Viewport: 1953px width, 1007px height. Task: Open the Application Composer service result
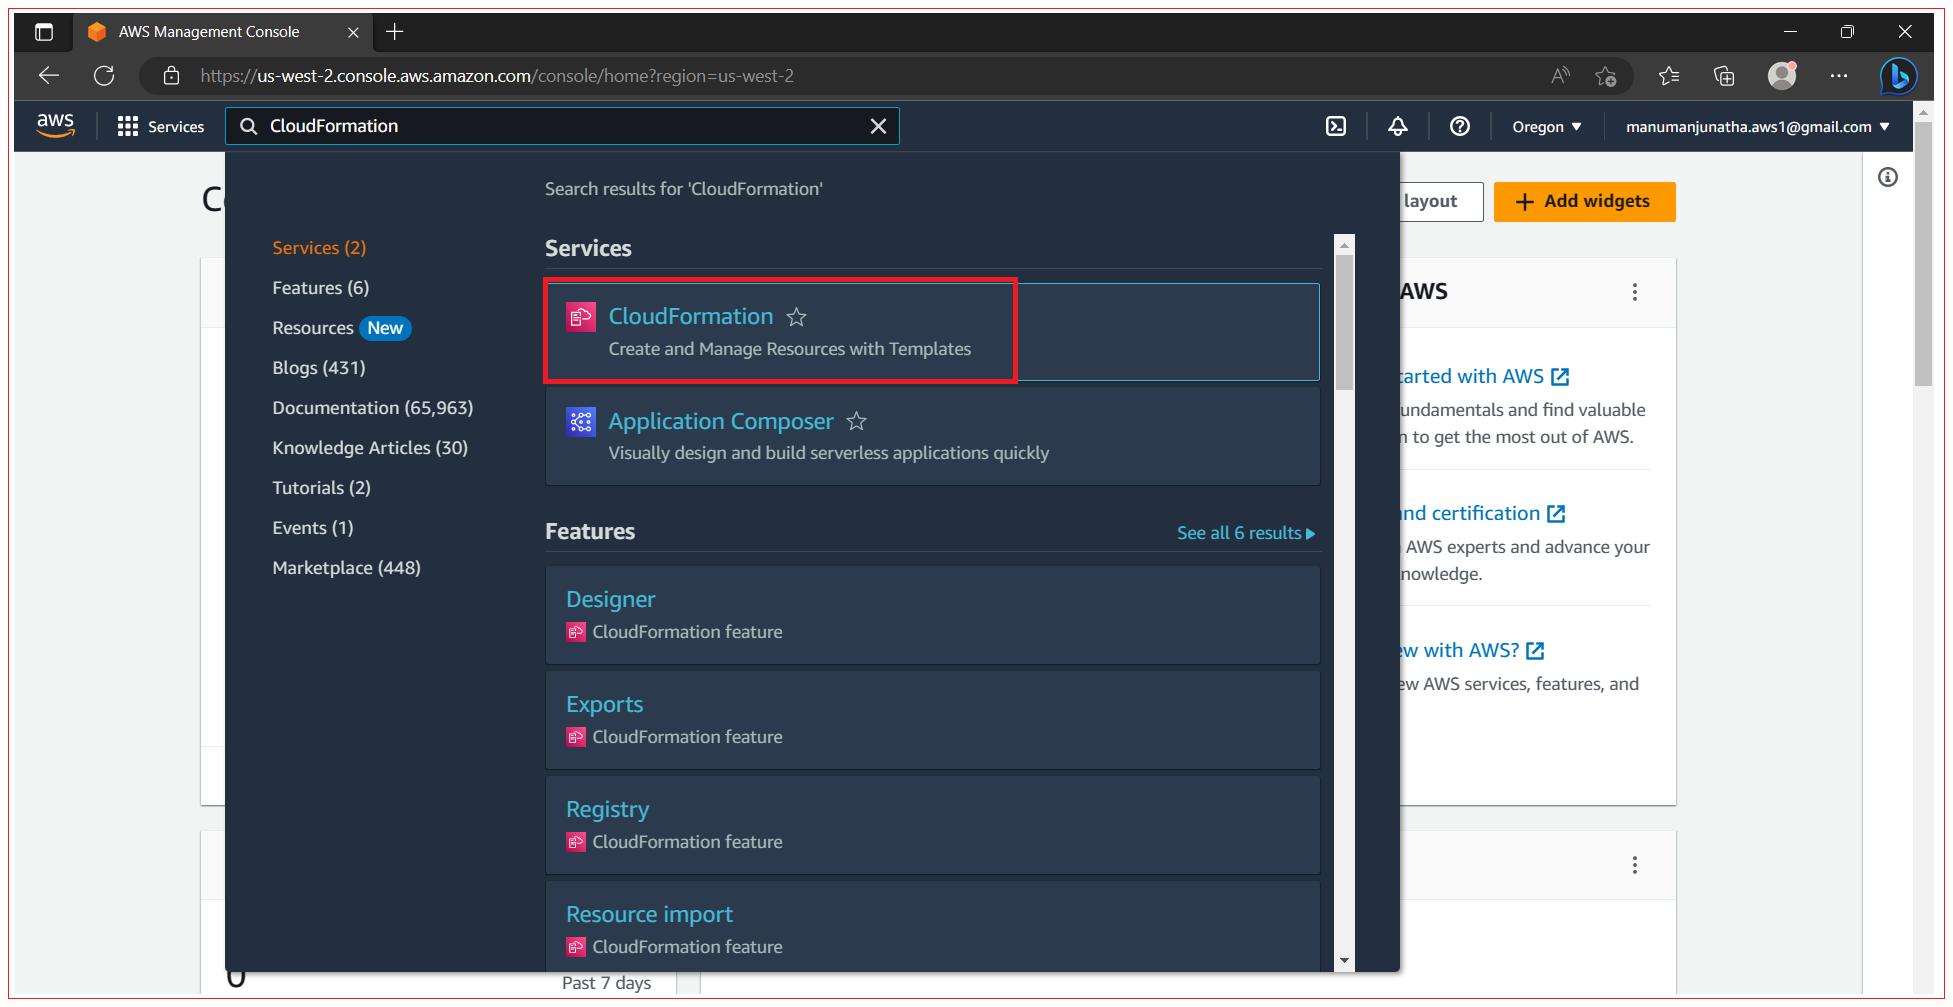pos(721,421)
